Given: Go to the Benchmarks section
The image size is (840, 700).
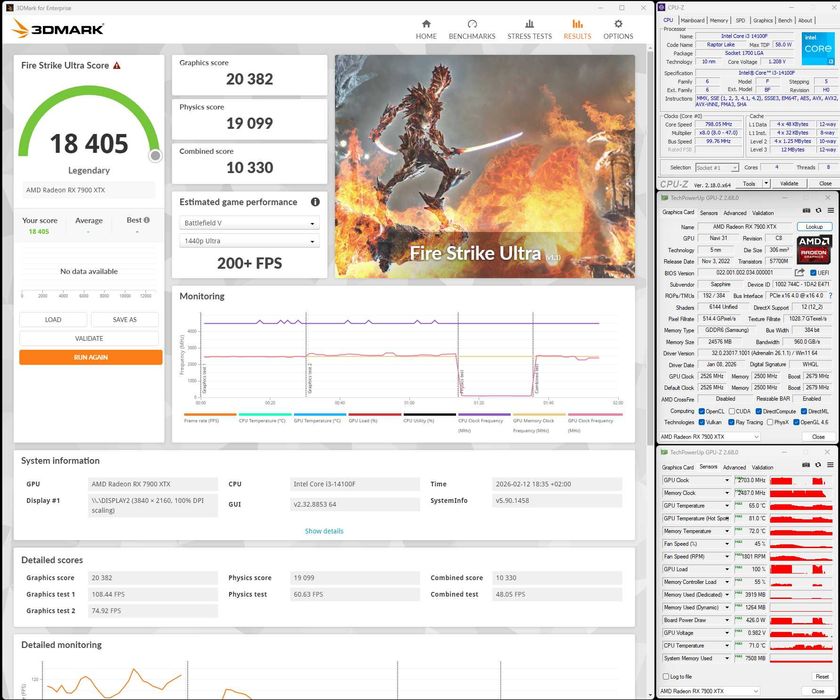Looking at the screenshot, I should click(x=472, y=29).
